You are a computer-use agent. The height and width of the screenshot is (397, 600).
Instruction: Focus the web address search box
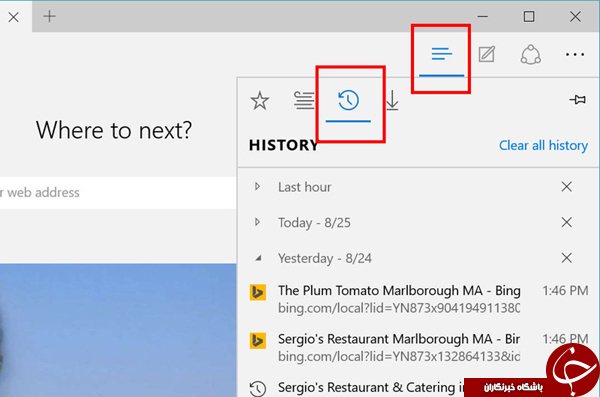(118, 193)
